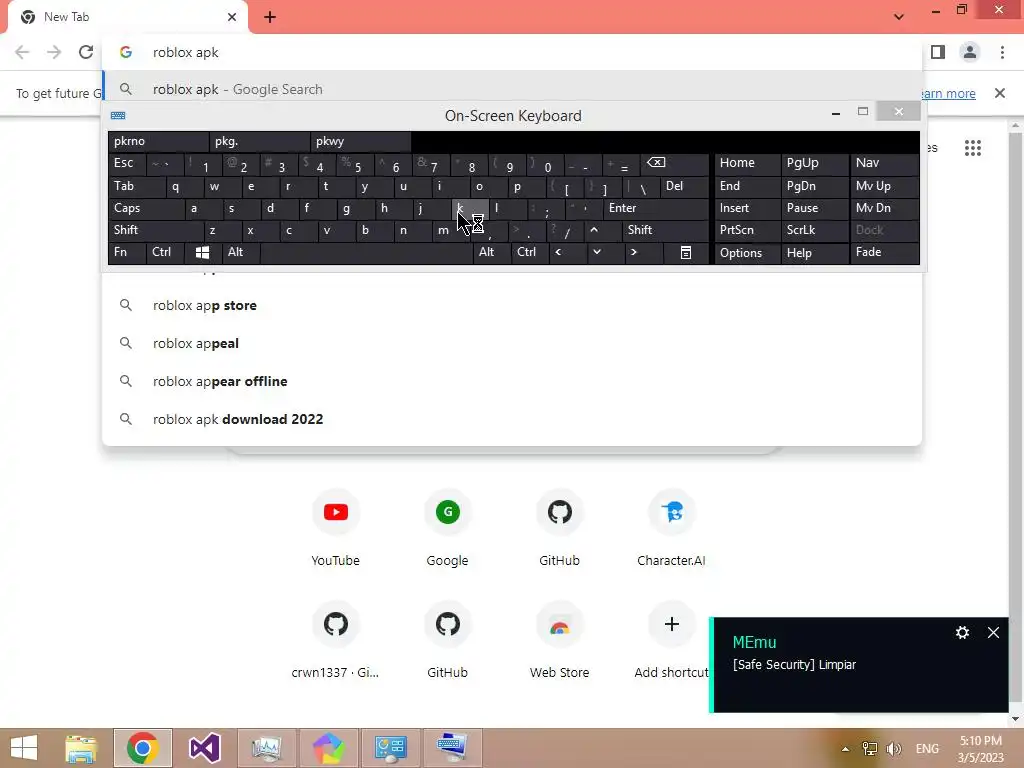Image resolution: width=1024 pixels, height=768 pixels.
Task: Toggle Nav mode on keyboard
Action: pyautogui.click(x=884, y=163)
